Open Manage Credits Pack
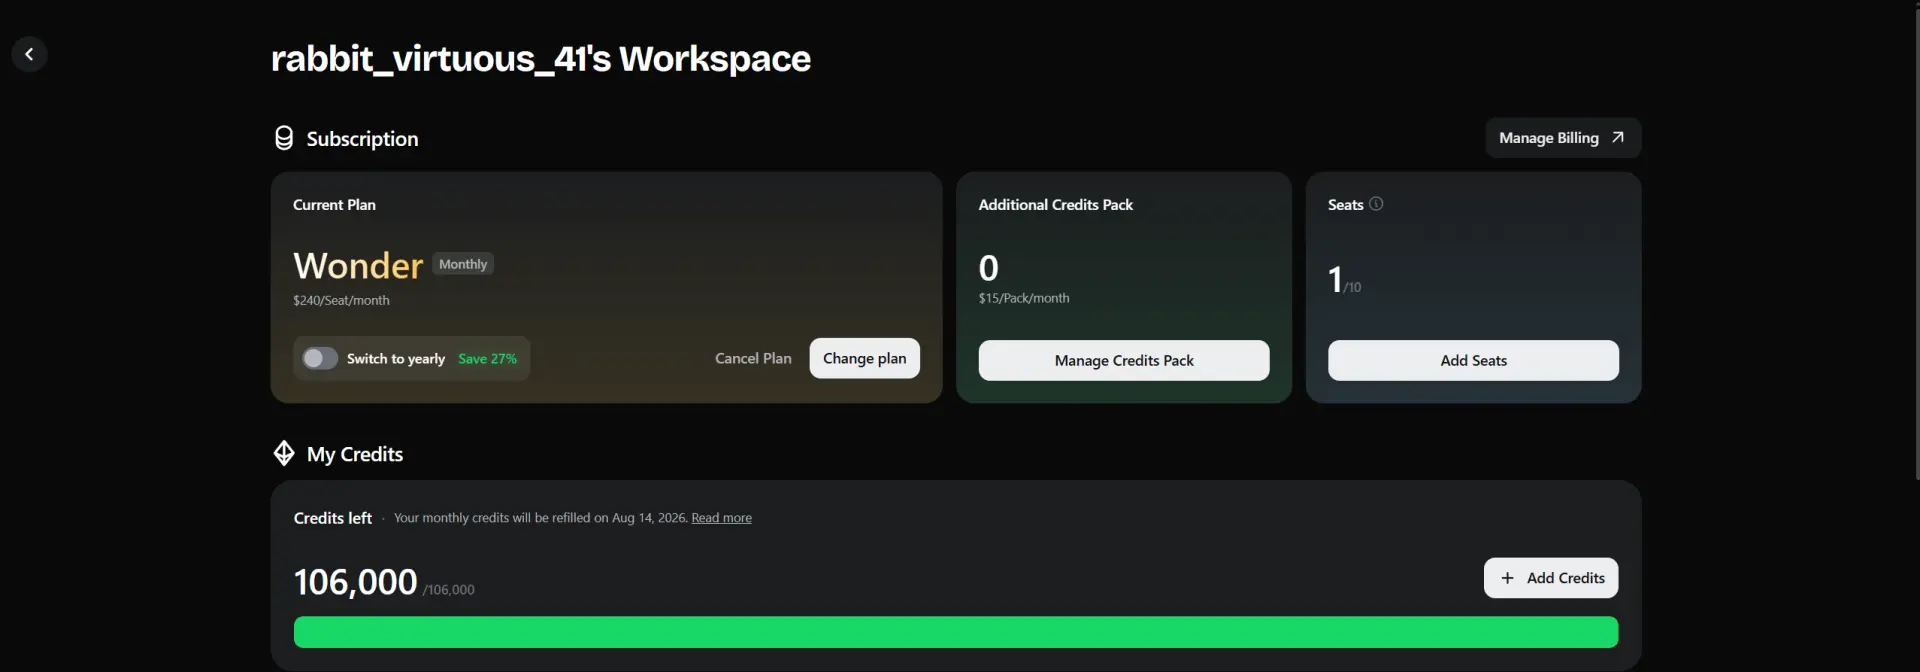 (x=1124, y=360)
